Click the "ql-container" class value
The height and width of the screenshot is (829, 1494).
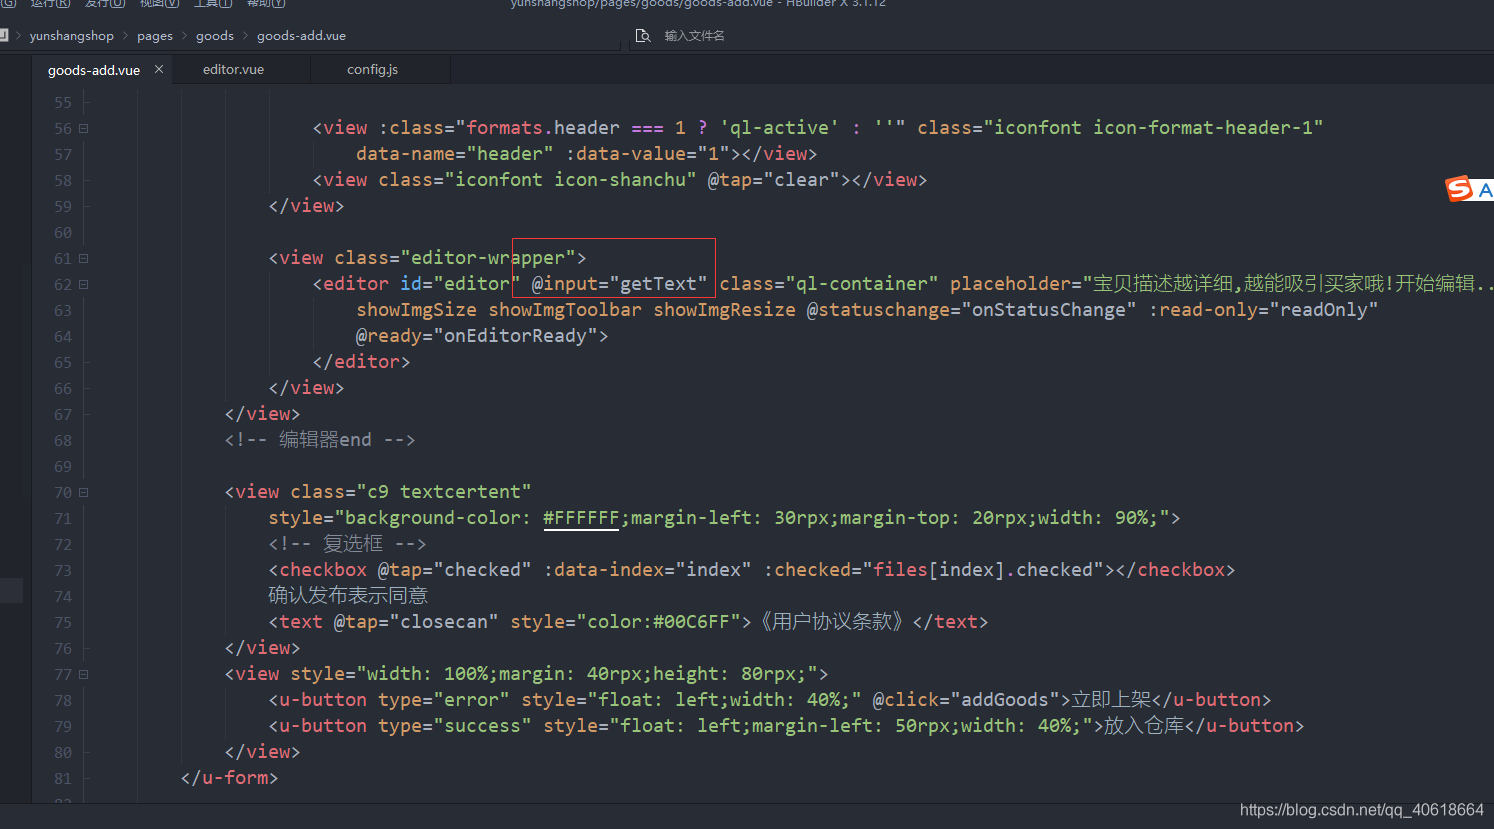point(862,284)
